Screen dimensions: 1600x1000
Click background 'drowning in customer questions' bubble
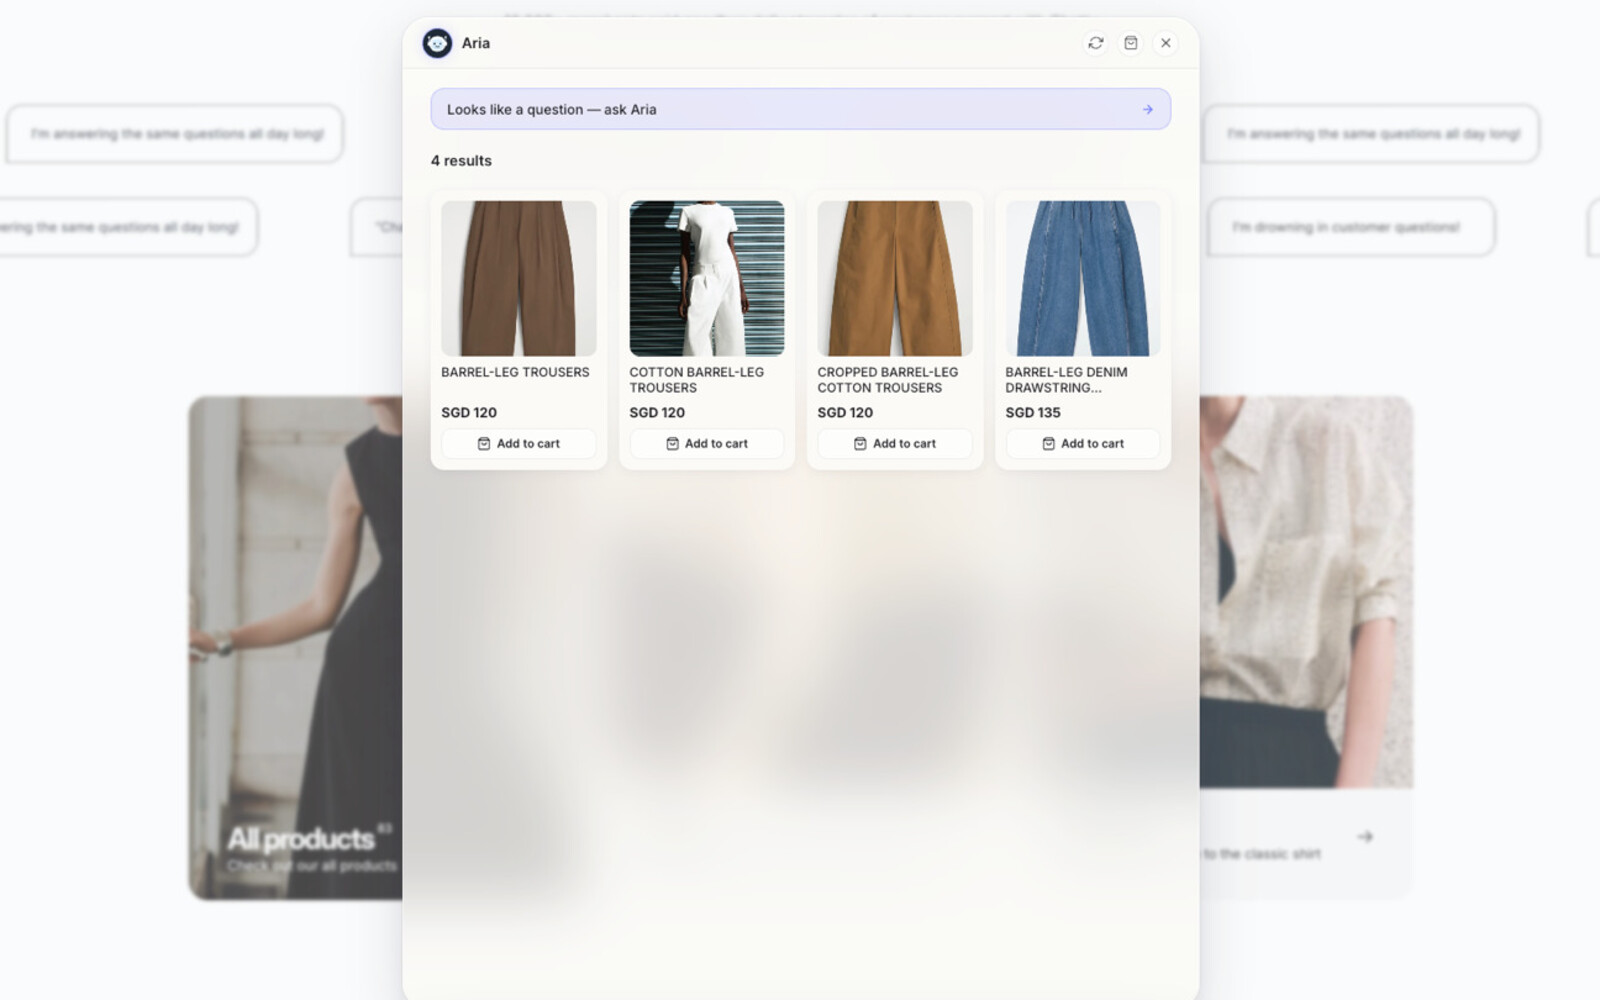1351,227
